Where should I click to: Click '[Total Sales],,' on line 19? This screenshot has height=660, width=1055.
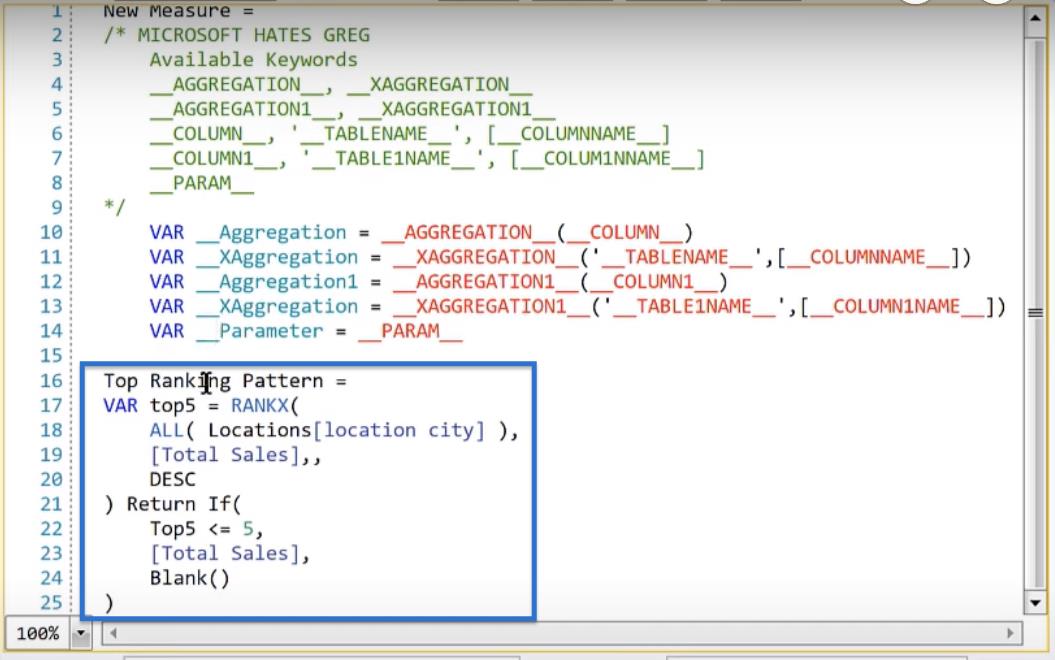click(x=235, y=455)
